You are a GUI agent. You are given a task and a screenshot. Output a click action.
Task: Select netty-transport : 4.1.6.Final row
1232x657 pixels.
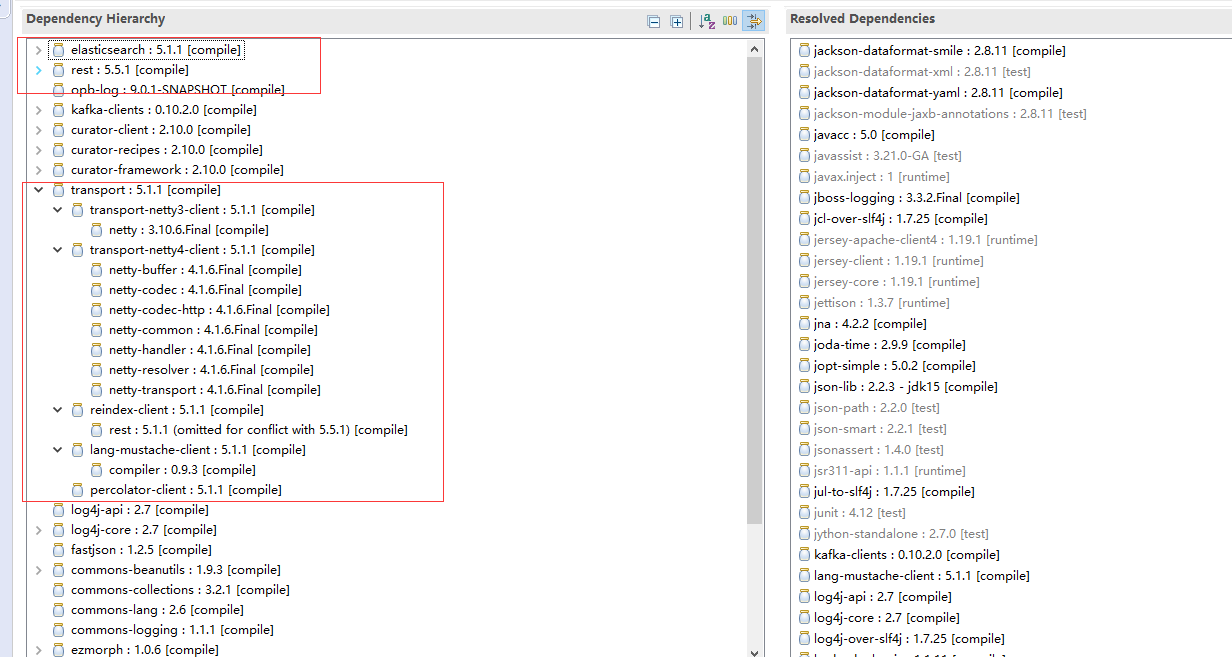point(215,390)
